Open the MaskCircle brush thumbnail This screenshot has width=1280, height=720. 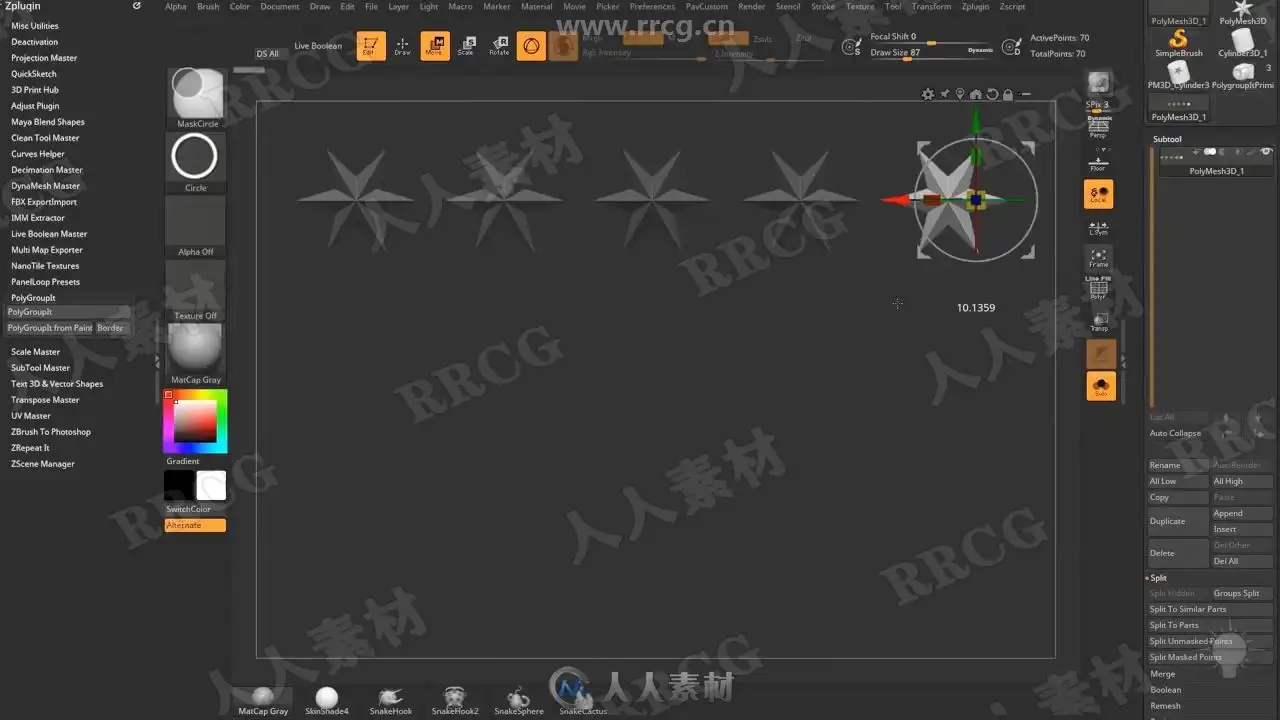196,97
